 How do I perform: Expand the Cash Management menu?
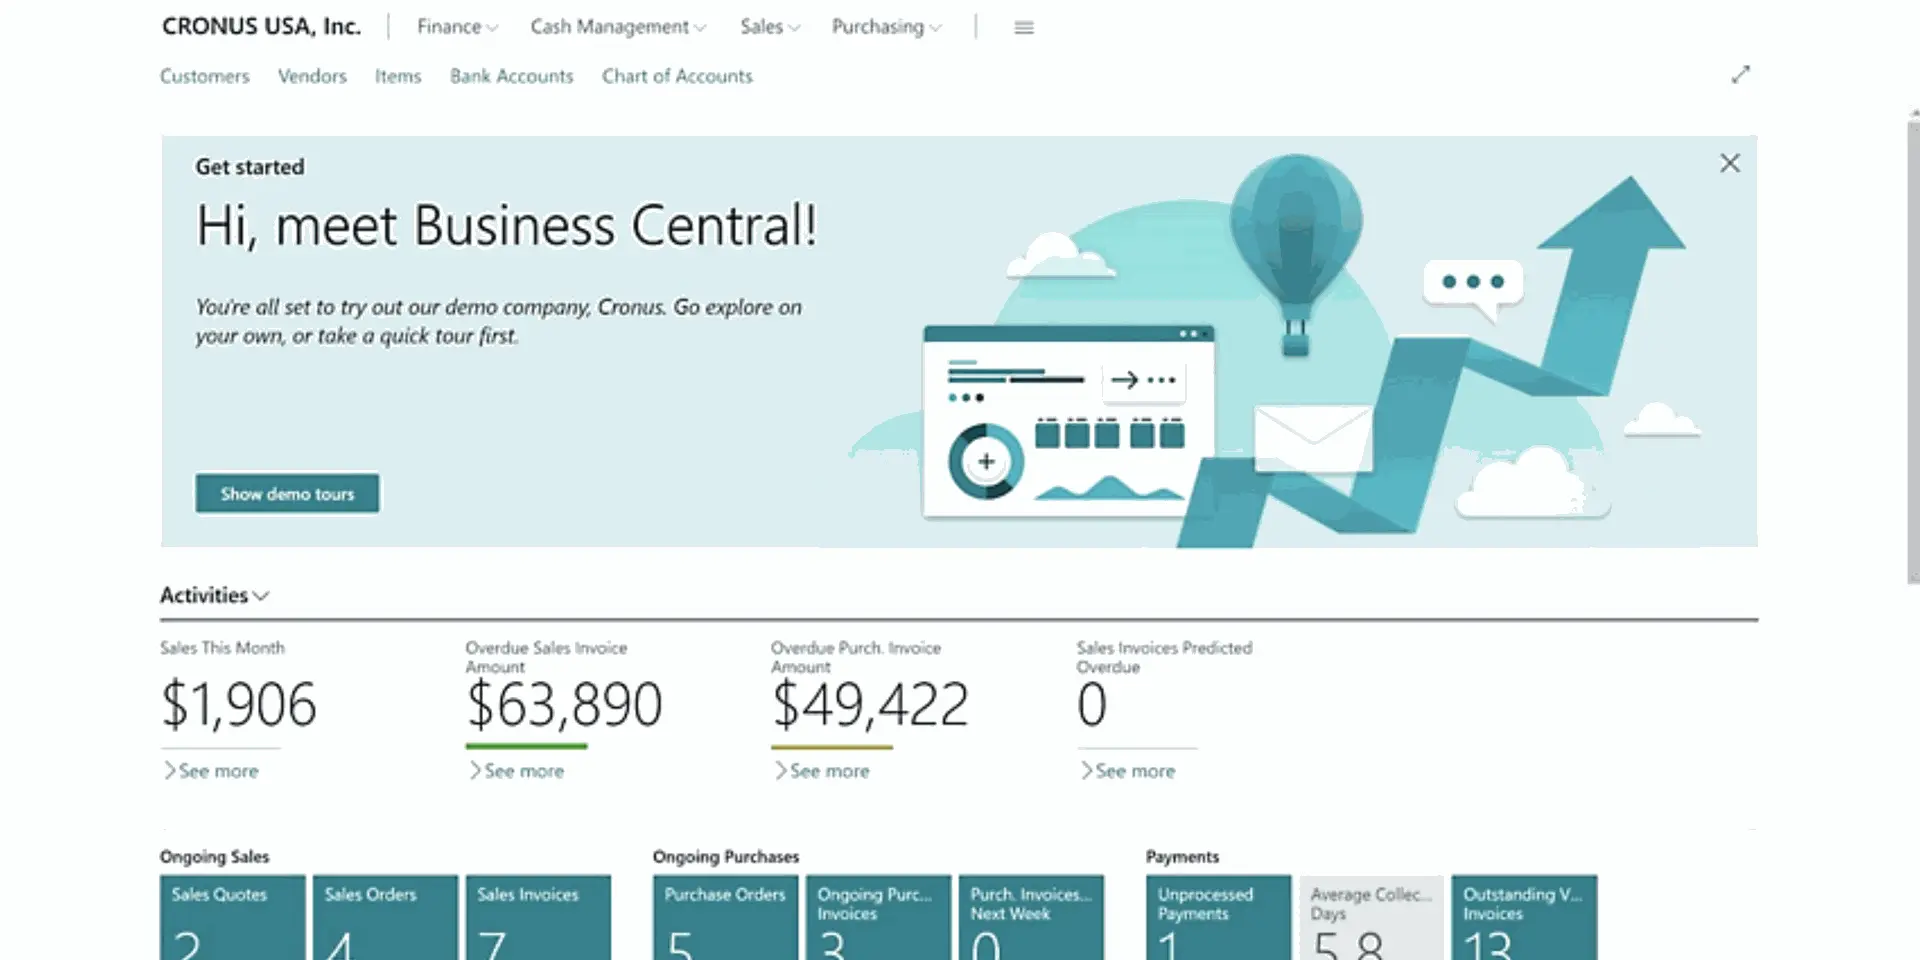[x=618, y=27]
